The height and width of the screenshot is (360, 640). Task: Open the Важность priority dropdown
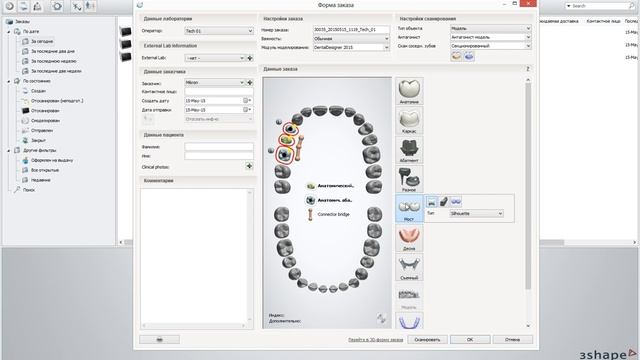point(351,39)
